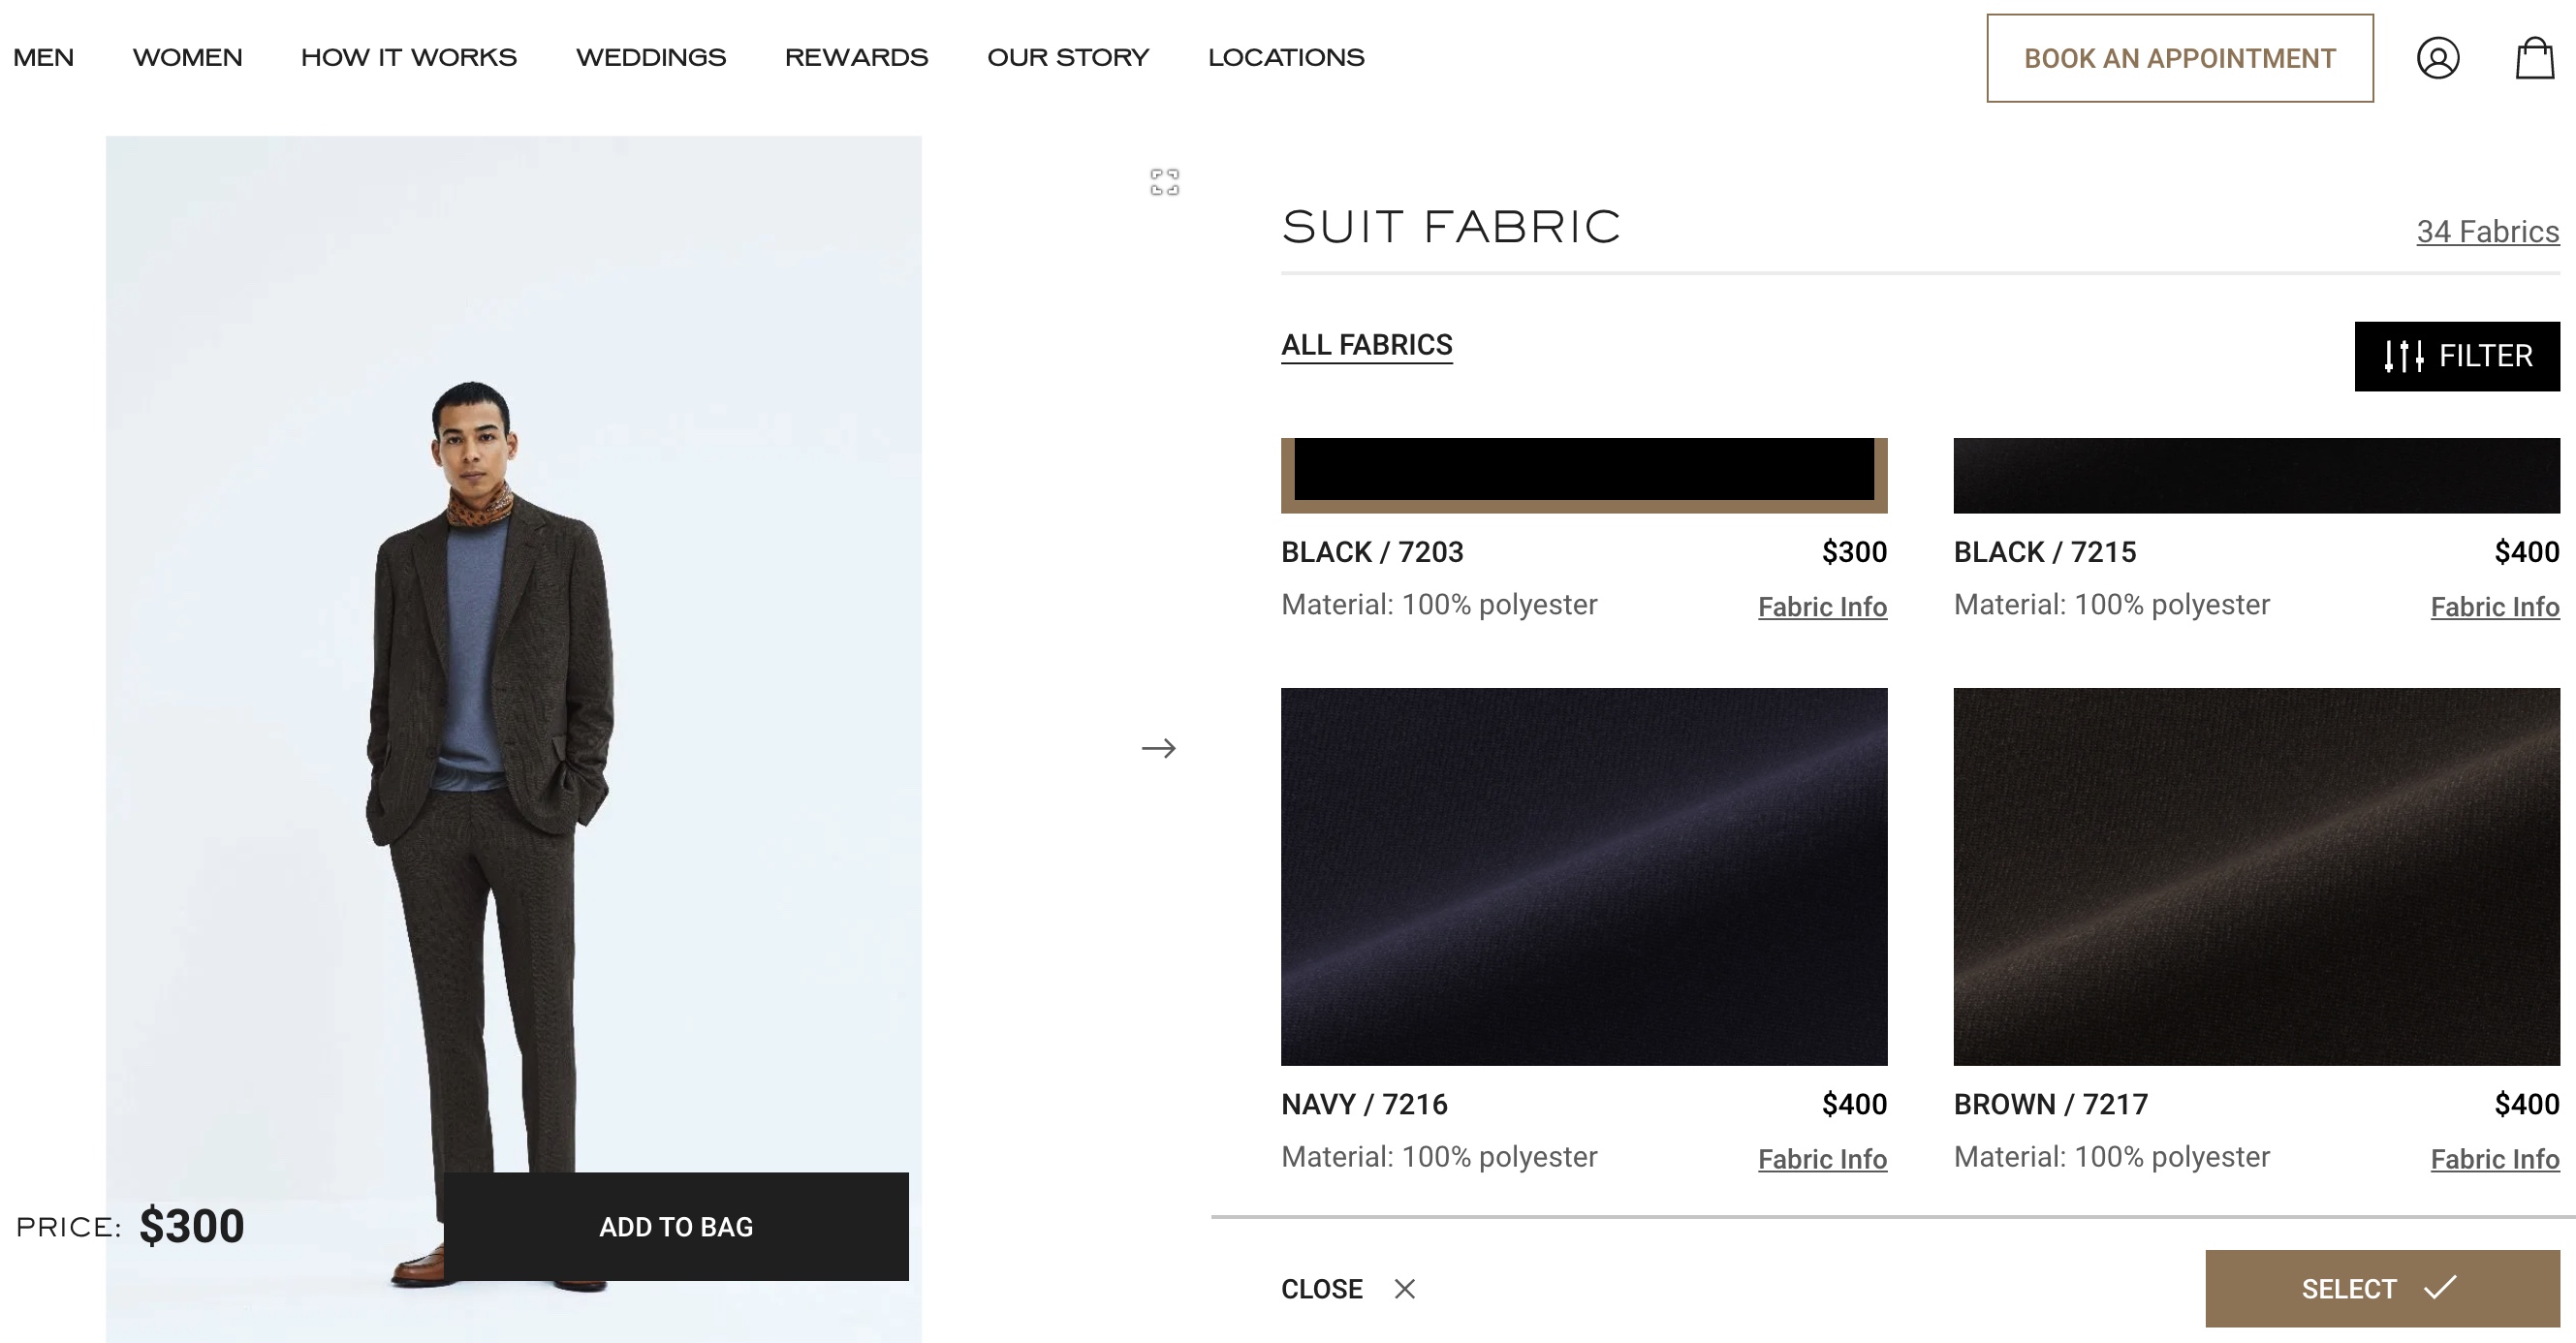
Task: Select the Black 7215 fabric swatch
Action: pos(2255,476)
